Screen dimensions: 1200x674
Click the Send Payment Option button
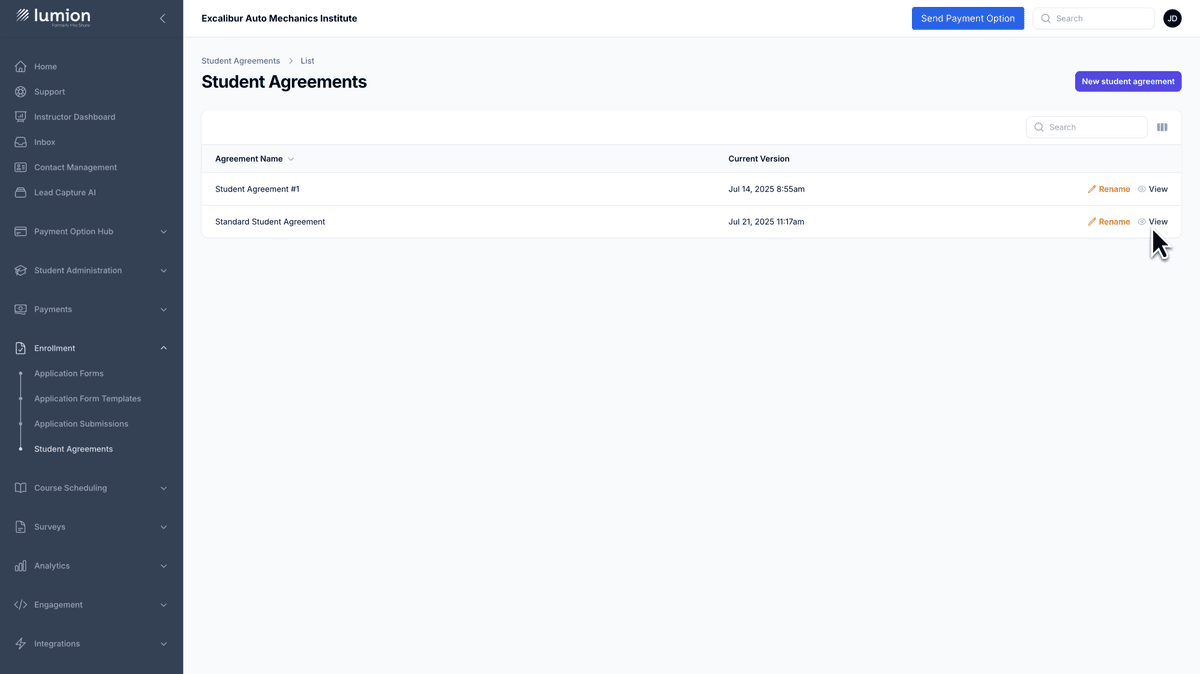point(967,17)
